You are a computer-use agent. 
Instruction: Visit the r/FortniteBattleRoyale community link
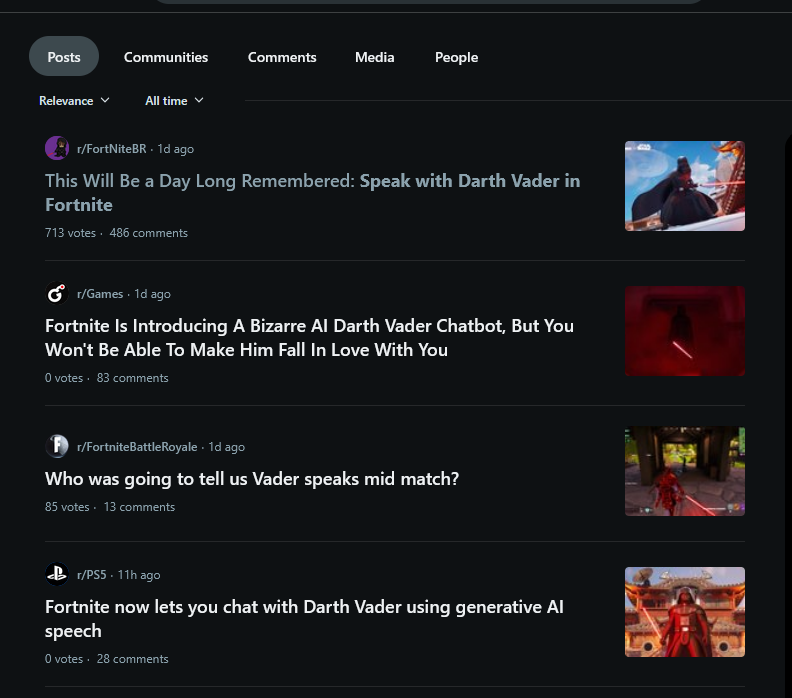[137, 447]
